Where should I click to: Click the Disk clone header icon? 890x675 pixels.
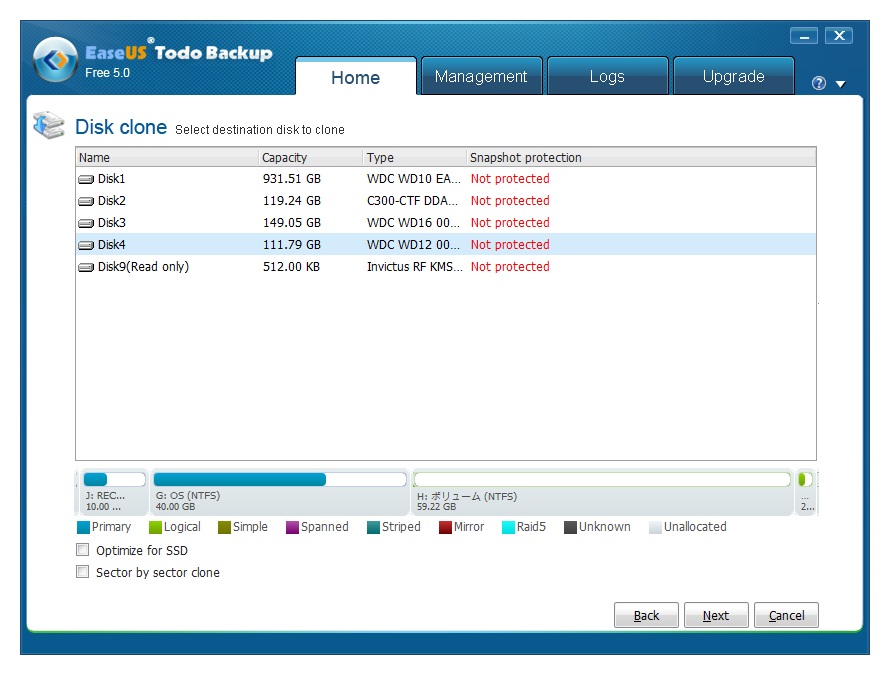(48, 126)
